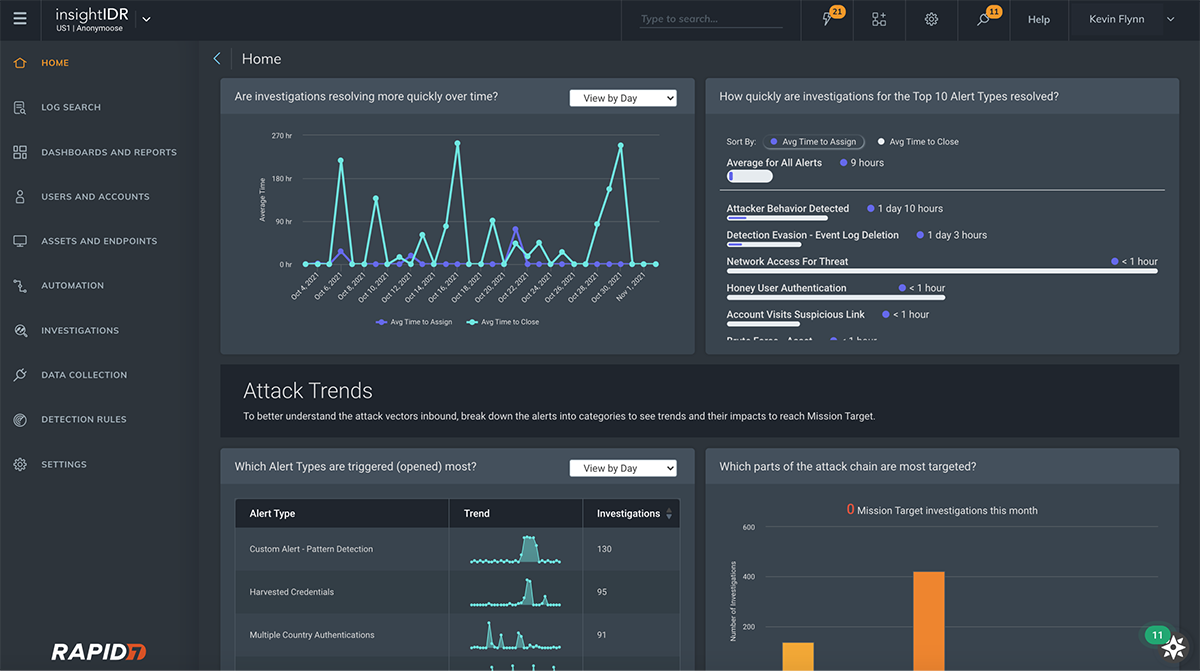Viewport: 1200px width, 671px height.
Task: Click the short yellow bar in attack chain chart
Action: (x=798, y=657)
